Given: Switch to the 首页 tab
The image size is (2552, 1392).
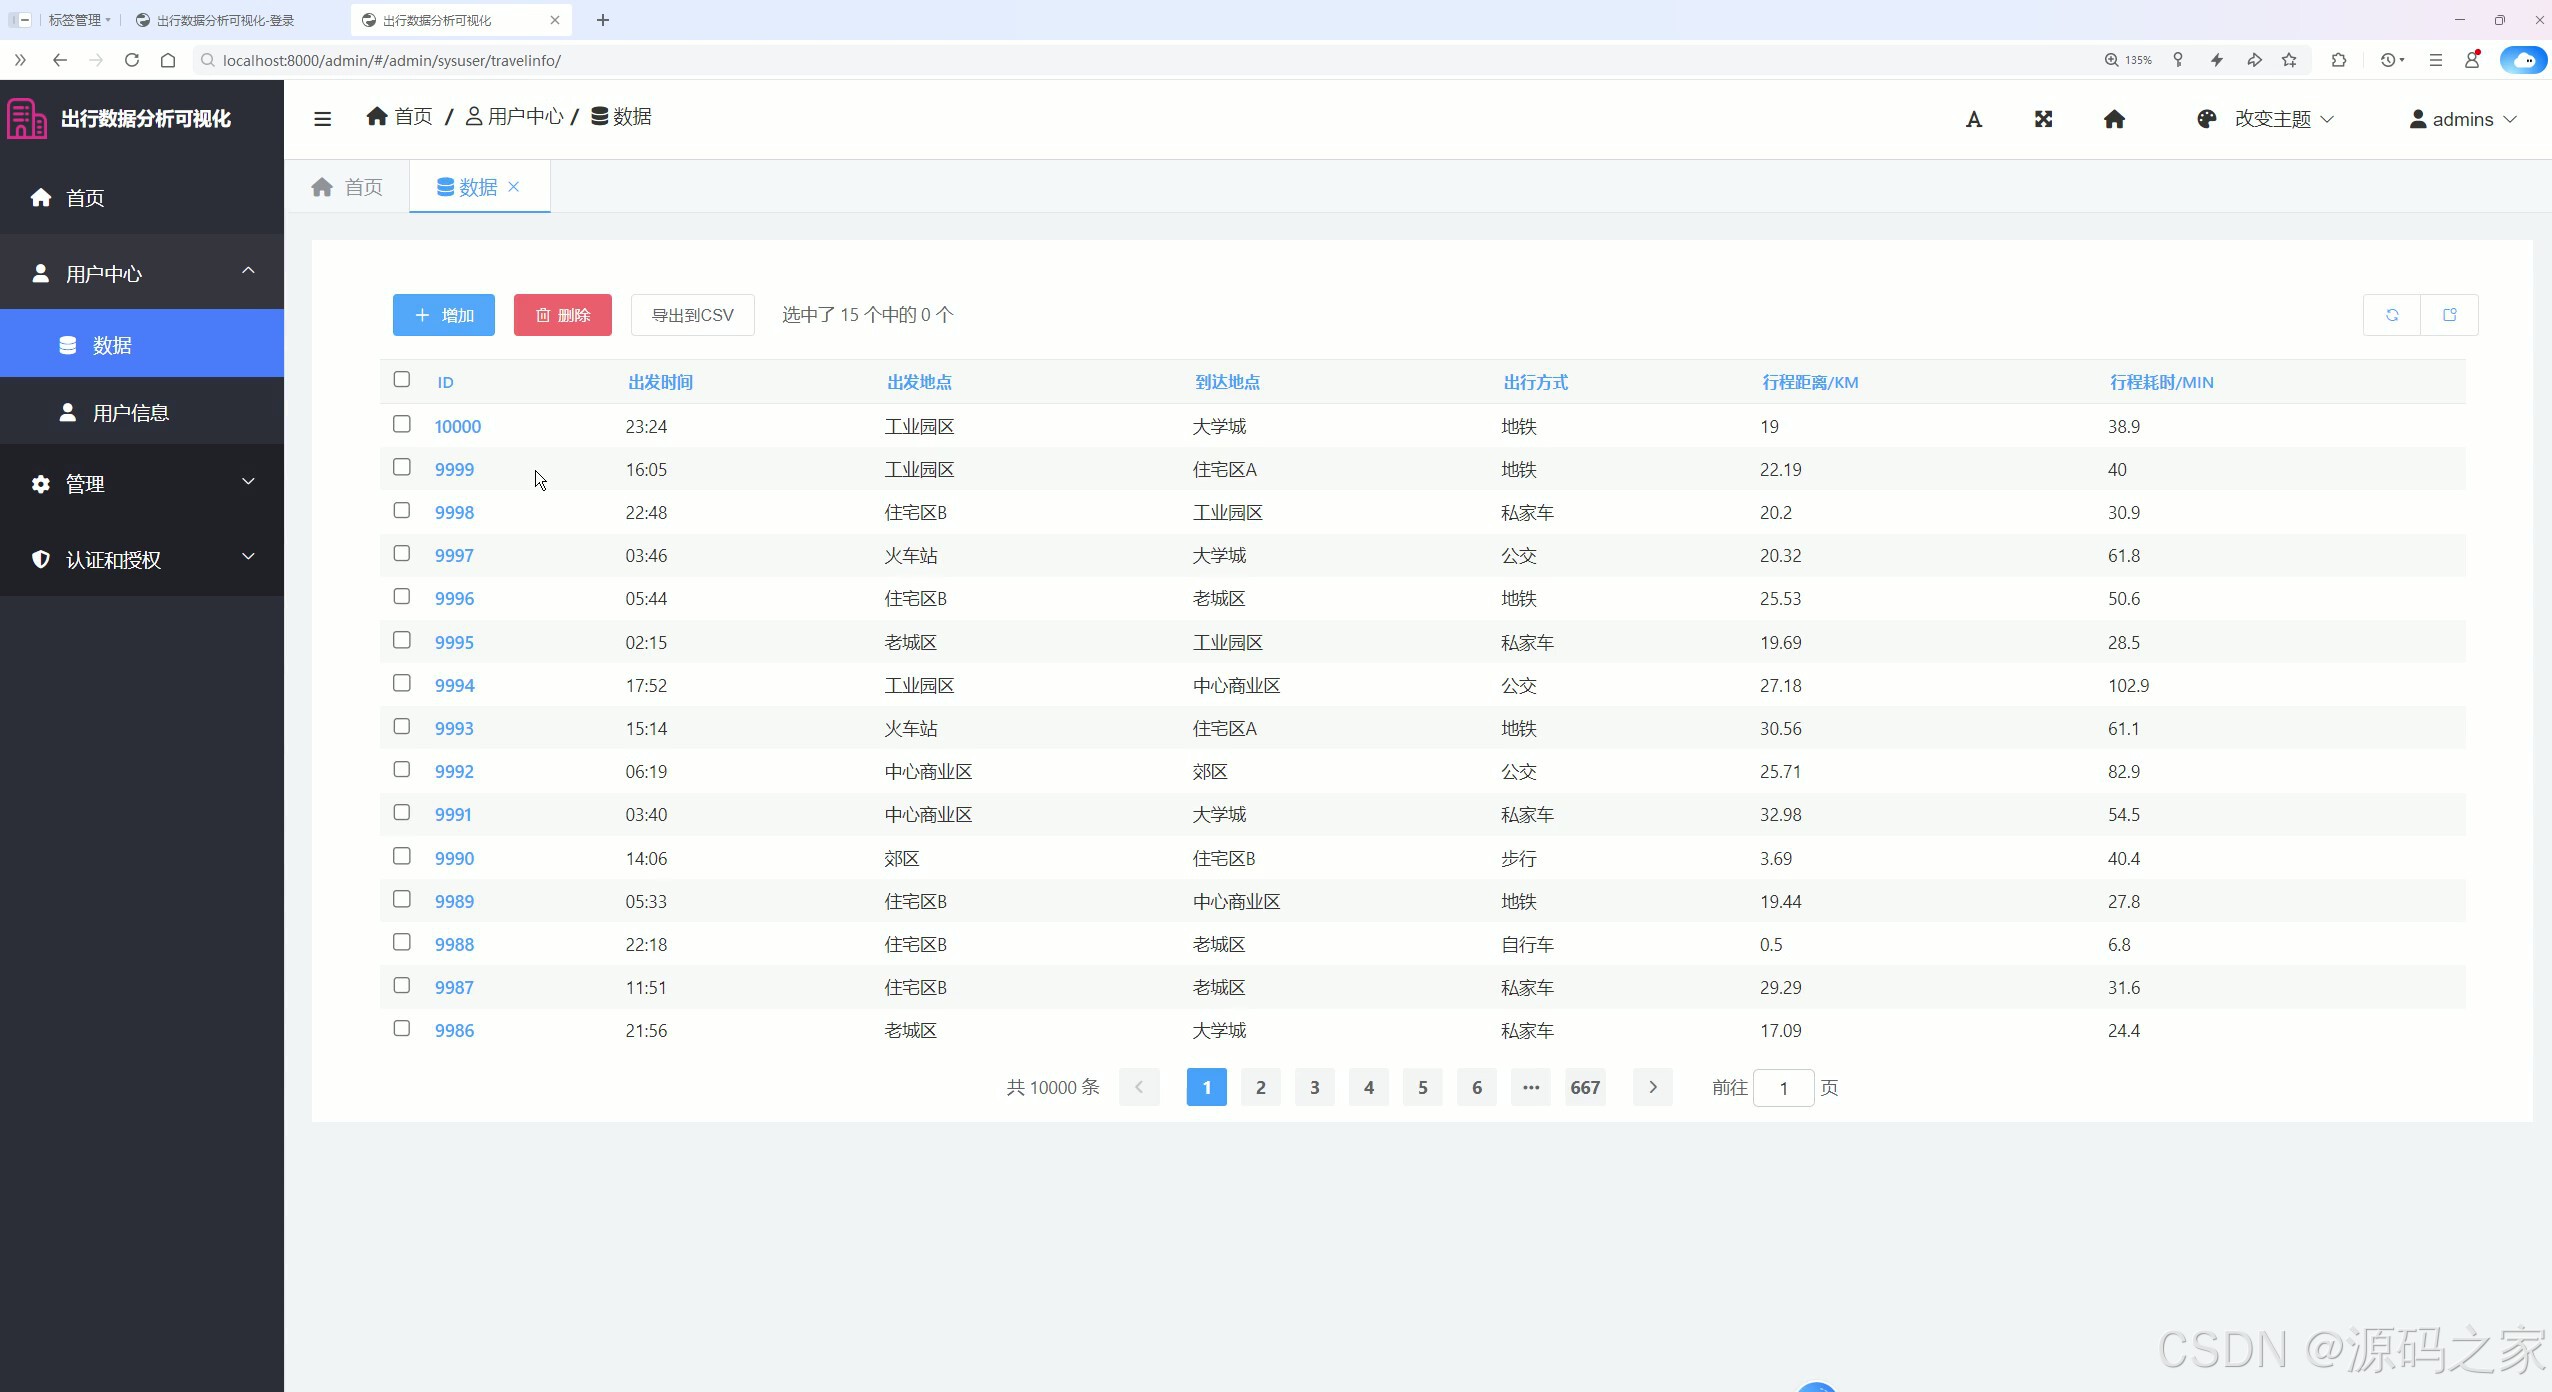Looking at the screenshot, I should coord(348,187).
